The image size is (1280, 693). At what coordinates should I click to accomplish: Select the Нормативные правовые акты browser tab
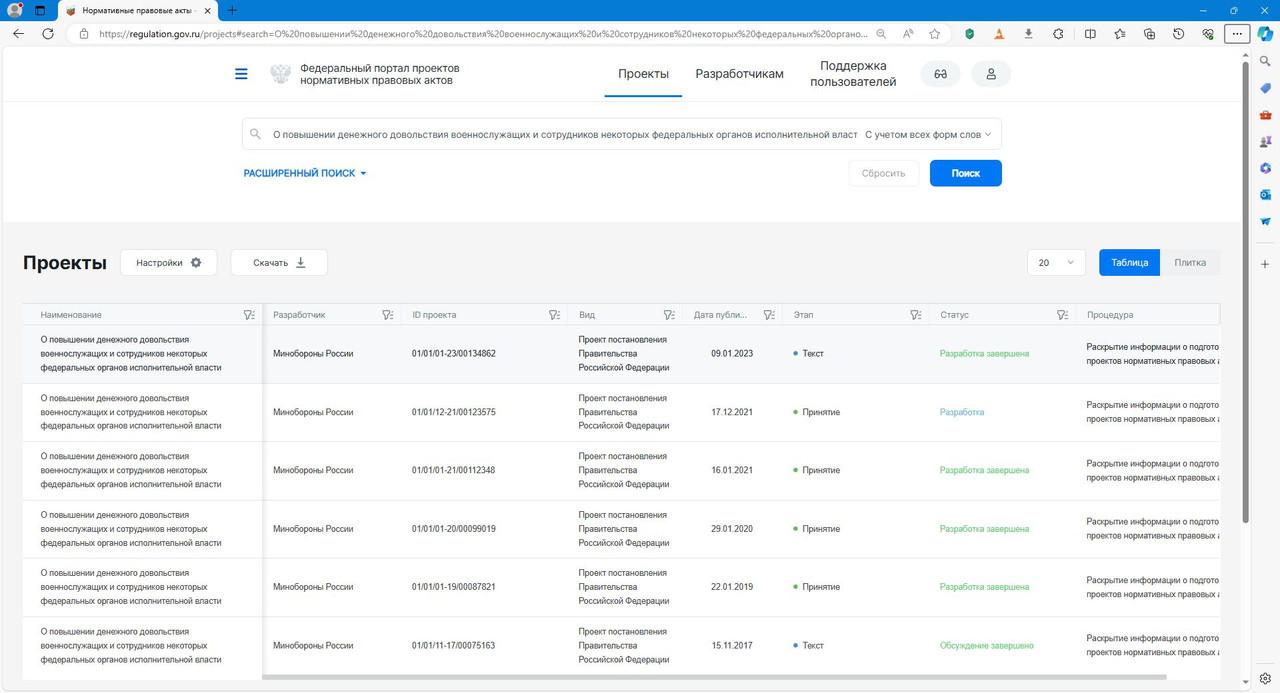tap(137, 10)
